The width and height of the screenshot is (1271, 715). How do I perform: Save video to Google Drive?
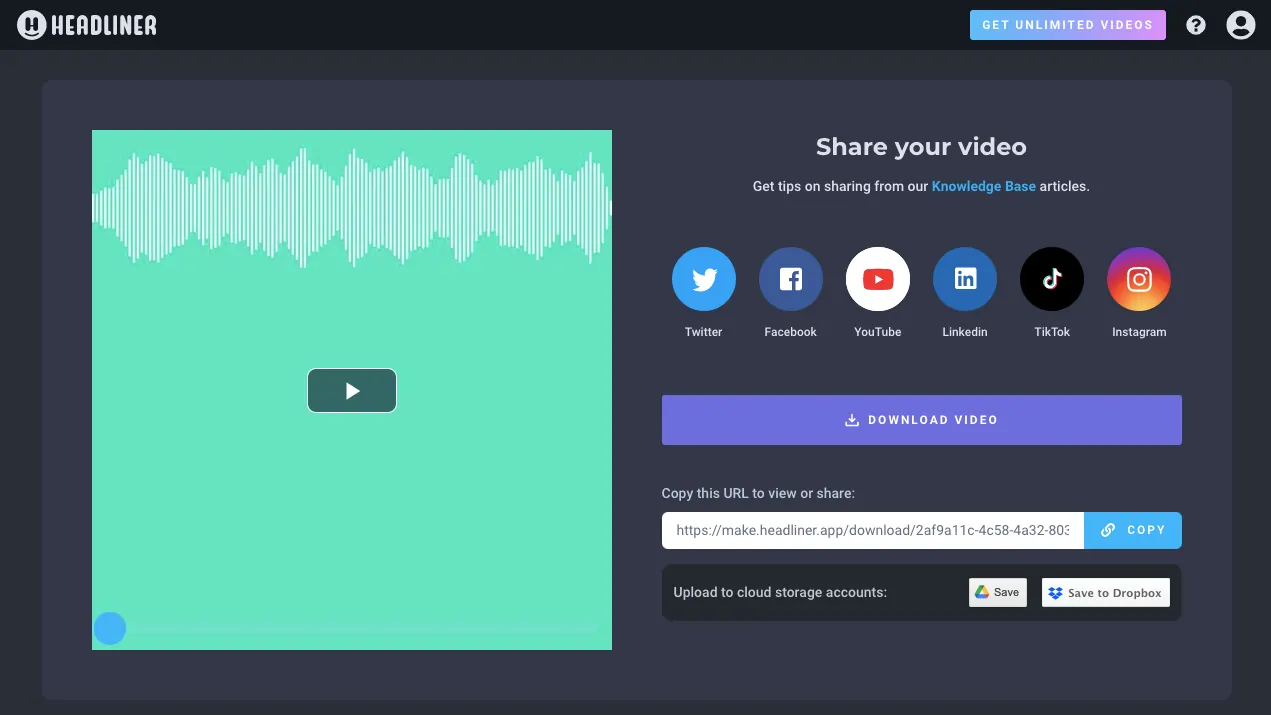pos(998,592)
